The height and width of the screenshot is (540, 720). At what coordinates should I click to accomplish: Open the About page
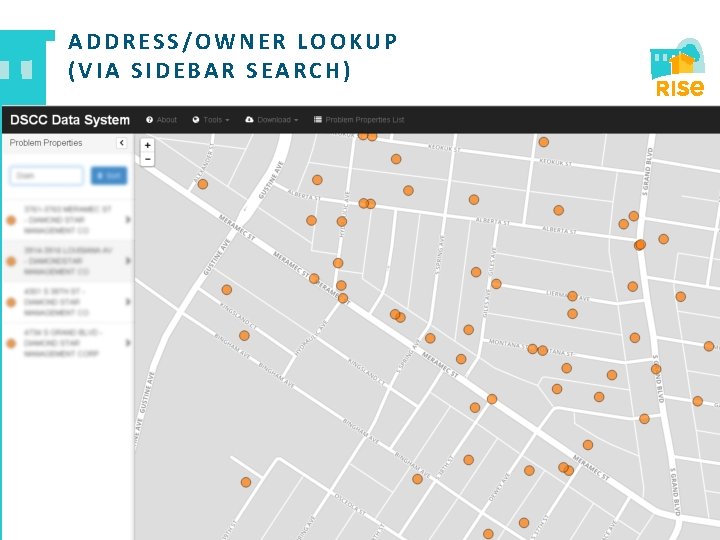(x=161, y=120)
